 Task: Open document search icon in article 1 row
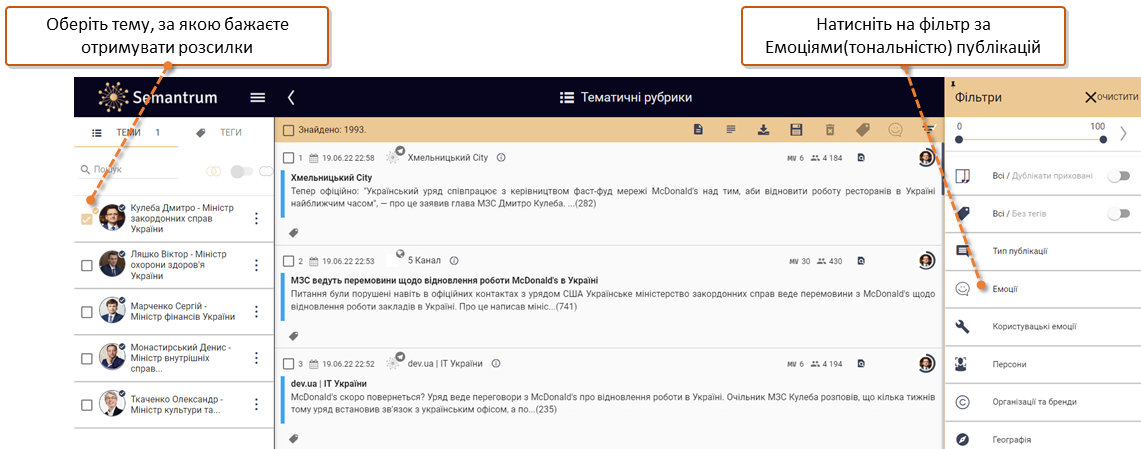(x=861, y=158)
